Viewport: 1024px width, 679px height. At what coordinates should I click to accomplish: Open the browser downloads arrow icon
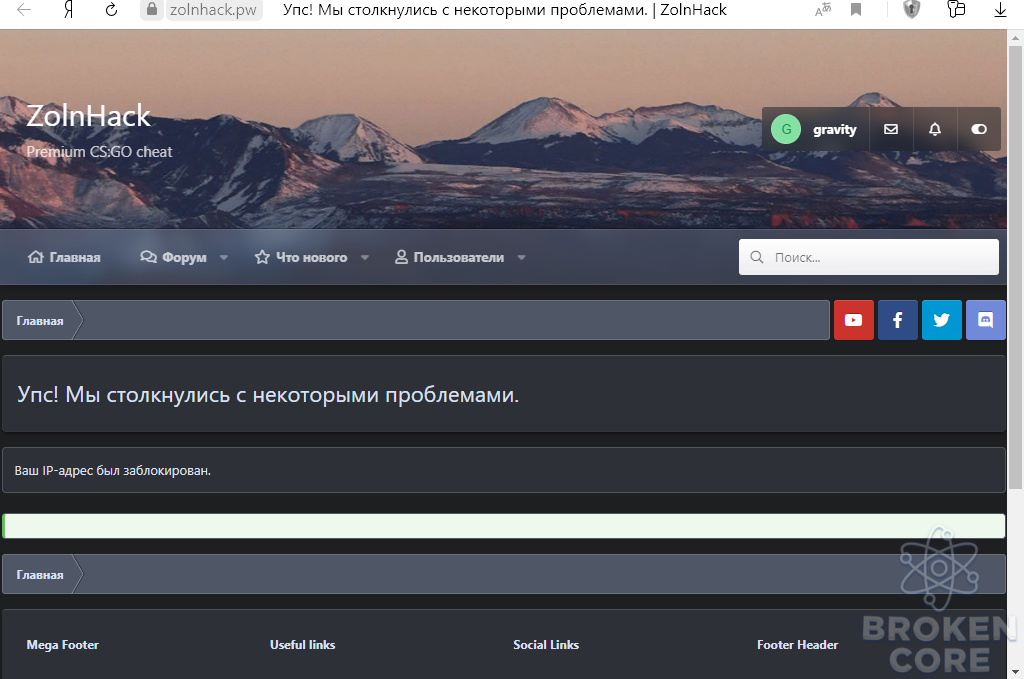1000,10
